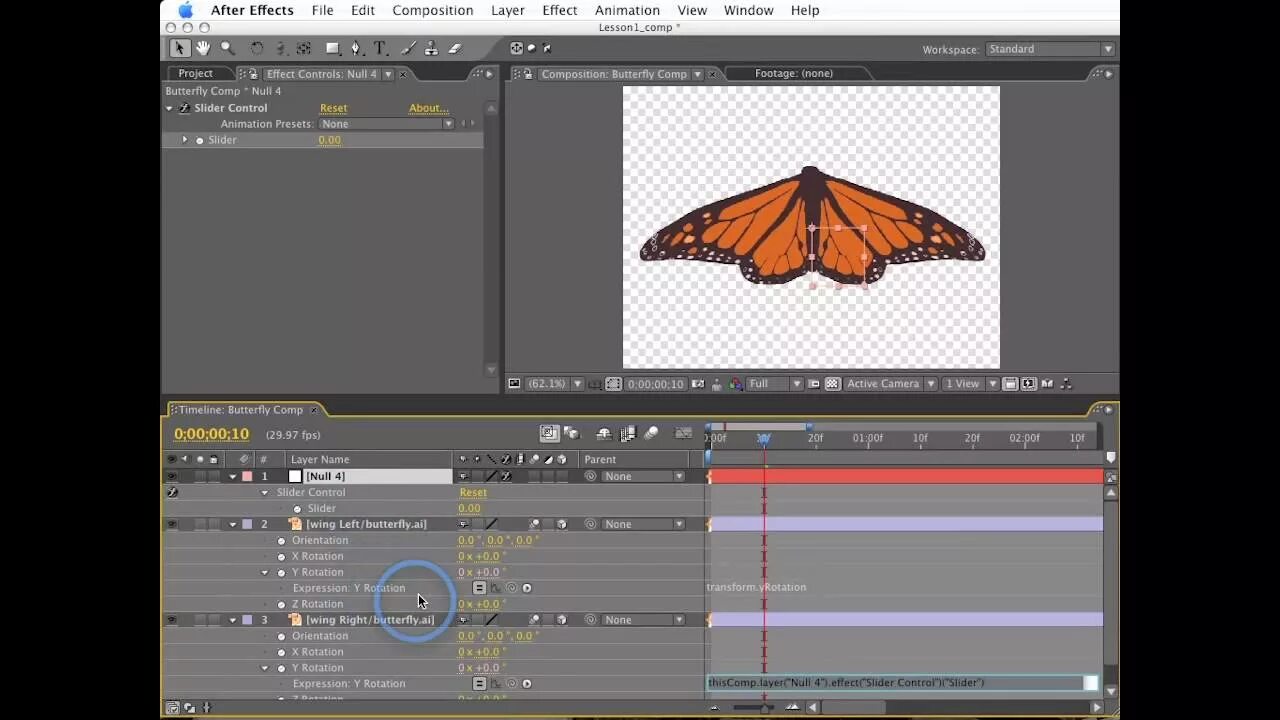Open the 1 View layout dropdown
The image size is (1280, 720).
click(x=971, y=384)
